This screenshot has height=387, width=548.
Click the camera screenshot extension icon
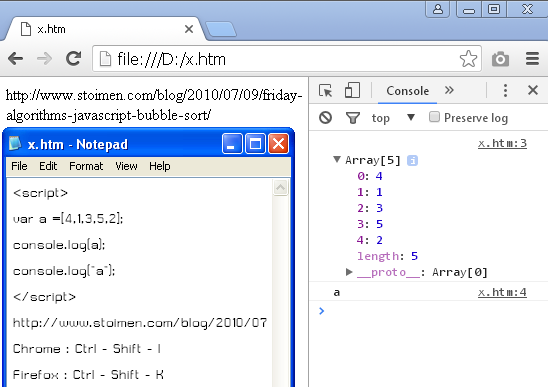[x=500, y=59]
